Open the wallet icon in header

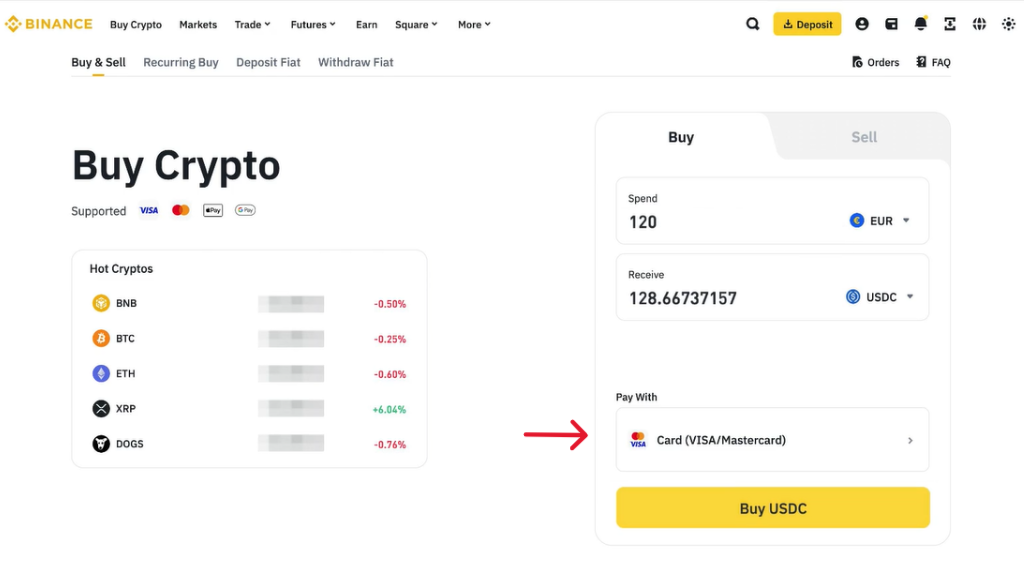point(891,24)
